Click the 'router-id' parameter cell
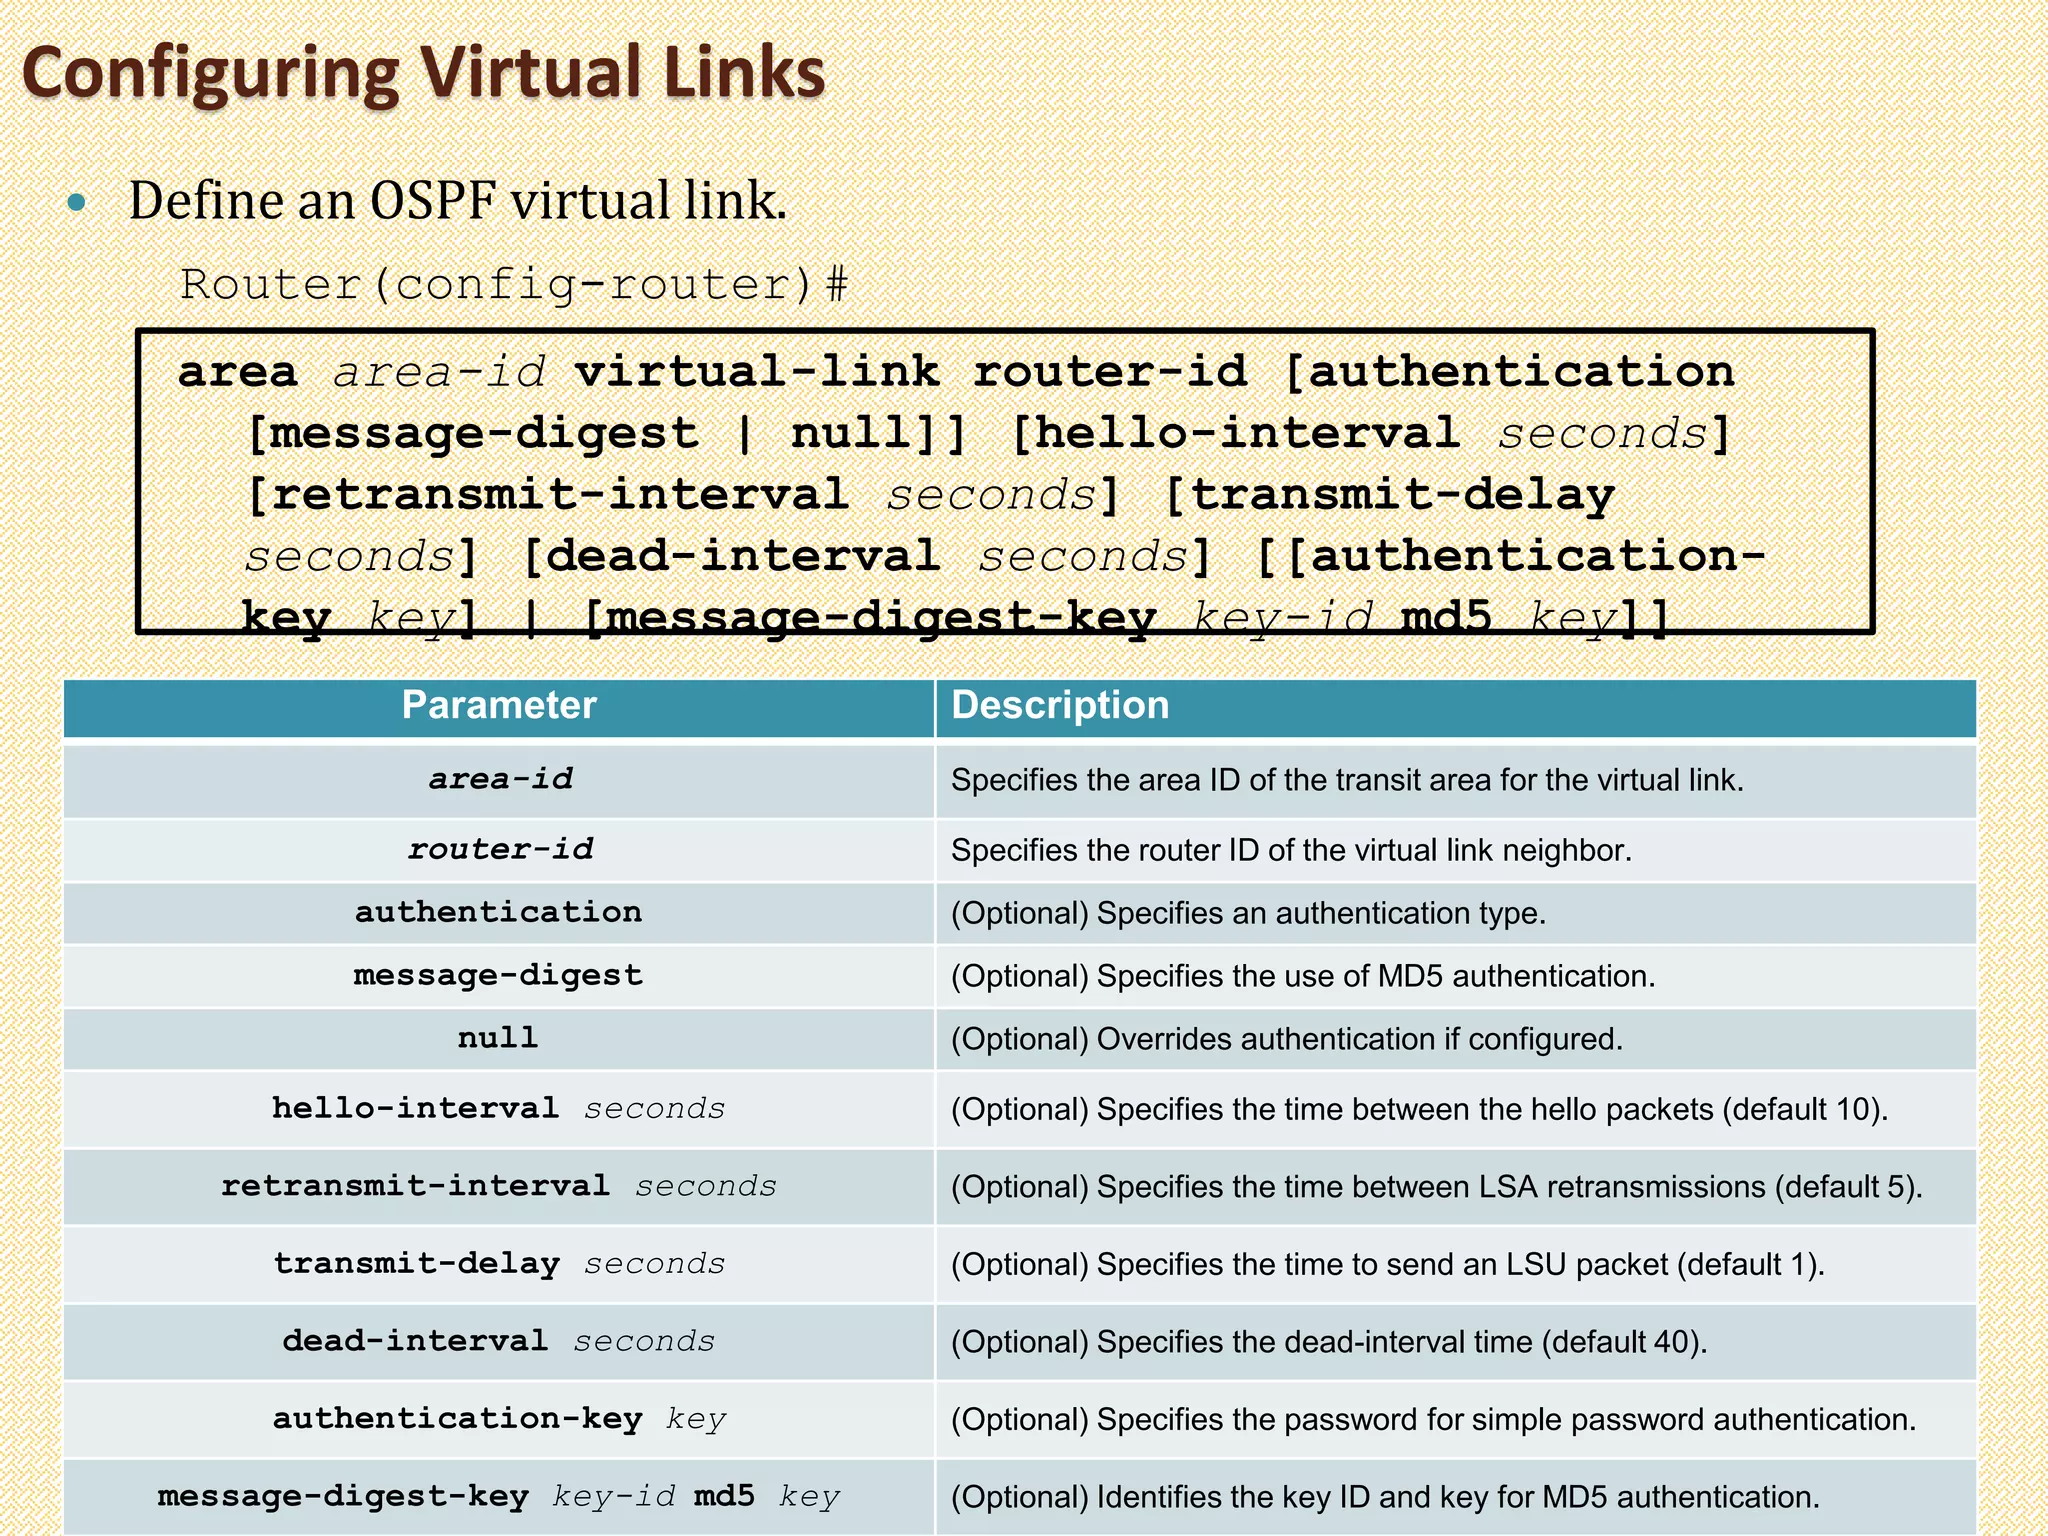 pos(499,850)
